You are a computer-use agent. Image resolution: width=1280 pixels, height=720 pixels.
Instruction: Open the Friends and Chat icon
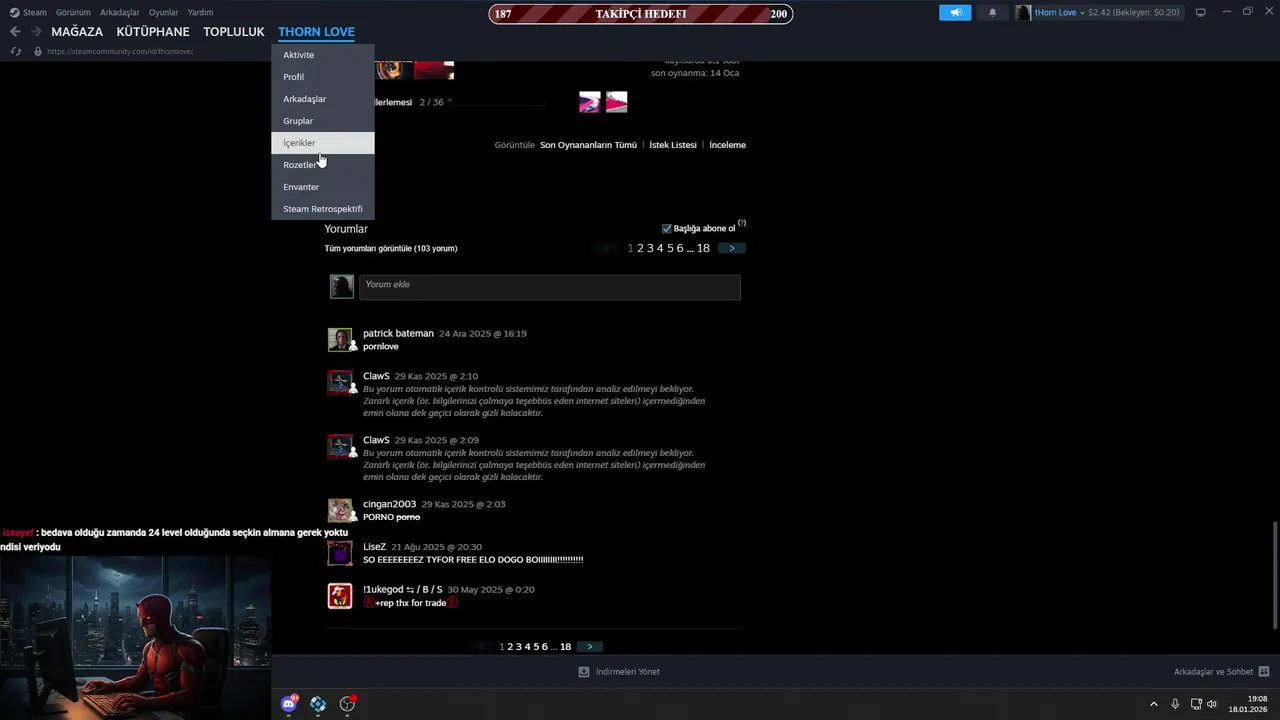point(1264,672)
